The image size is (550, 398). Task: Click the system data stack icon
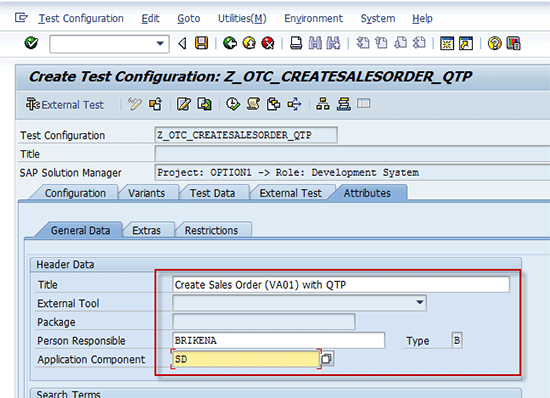click(x=343, y=104)
